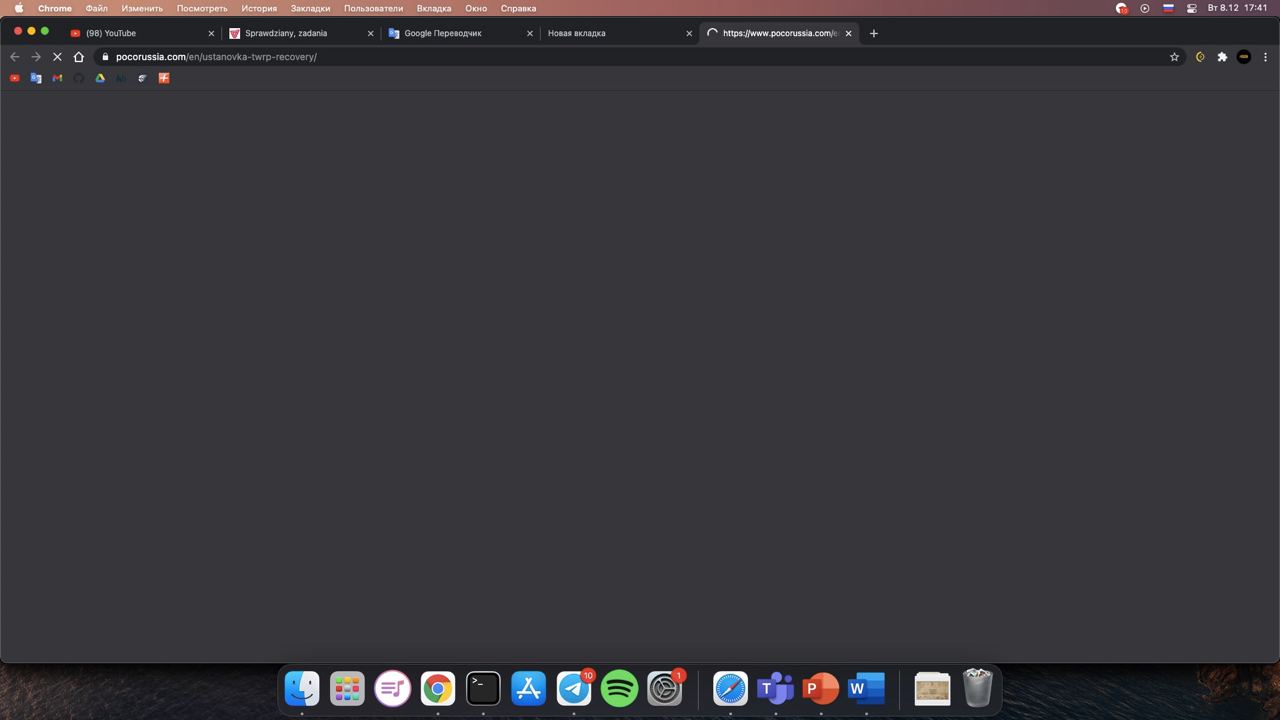Open the minimized window thumbnail in Dock
1280x720 pixels.
click(x=932, y=688)
